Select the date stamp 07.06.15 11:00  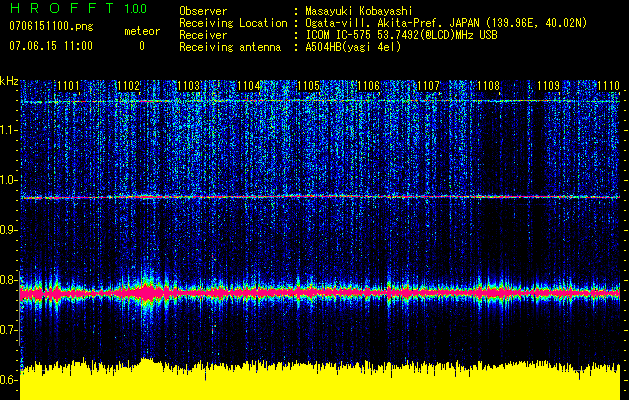(50, 46)
